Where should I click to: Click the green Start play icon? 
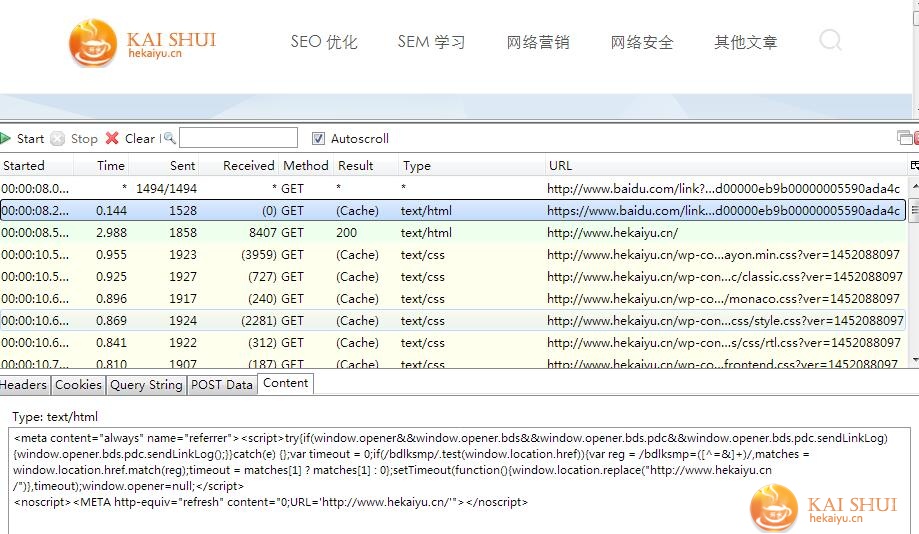(x=6, y=138)
